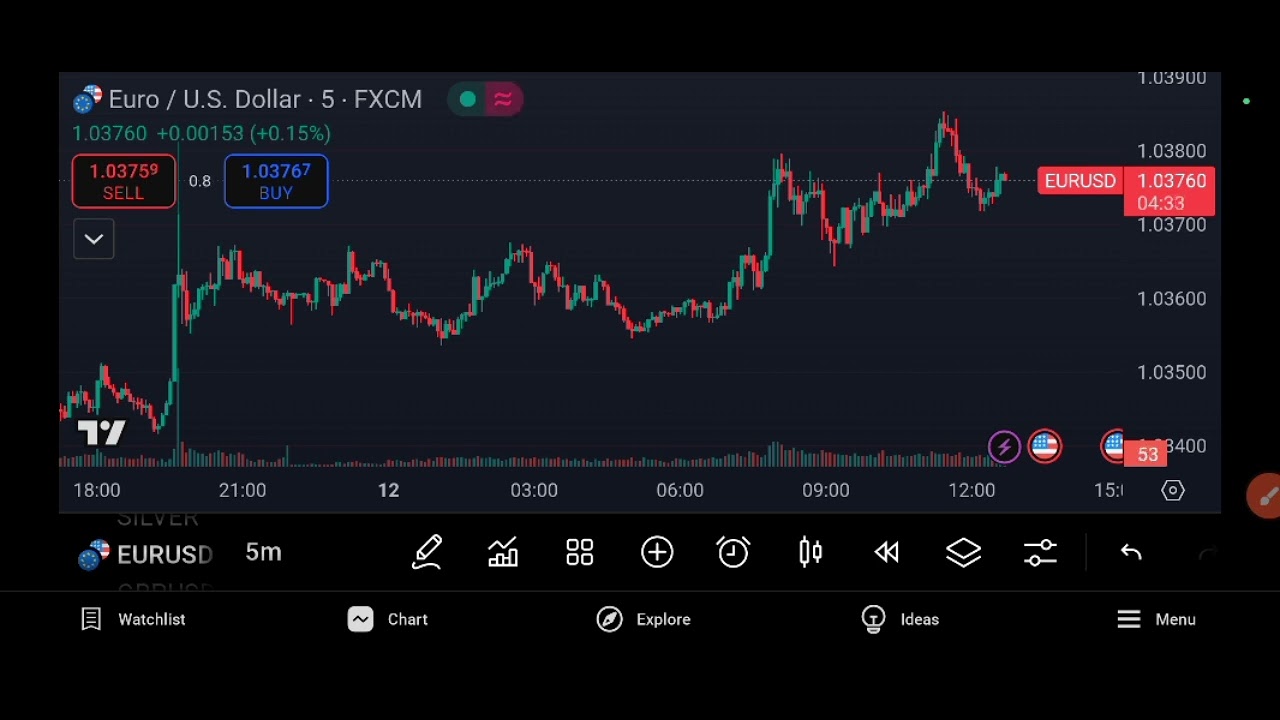Switch to the Watchlist tab
This screenshot has width=1280, height=720.
tap(133, 619)
